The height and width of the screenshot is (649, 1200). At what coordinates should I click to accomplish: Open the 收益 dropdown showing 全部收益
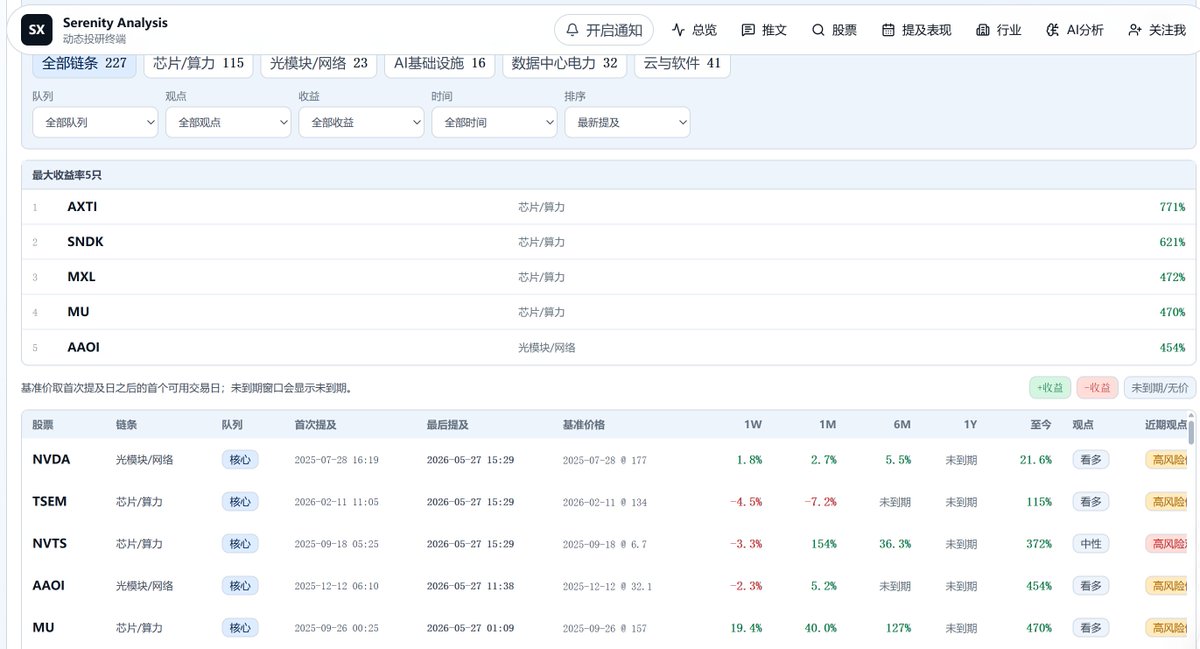(x=361, y=122)
